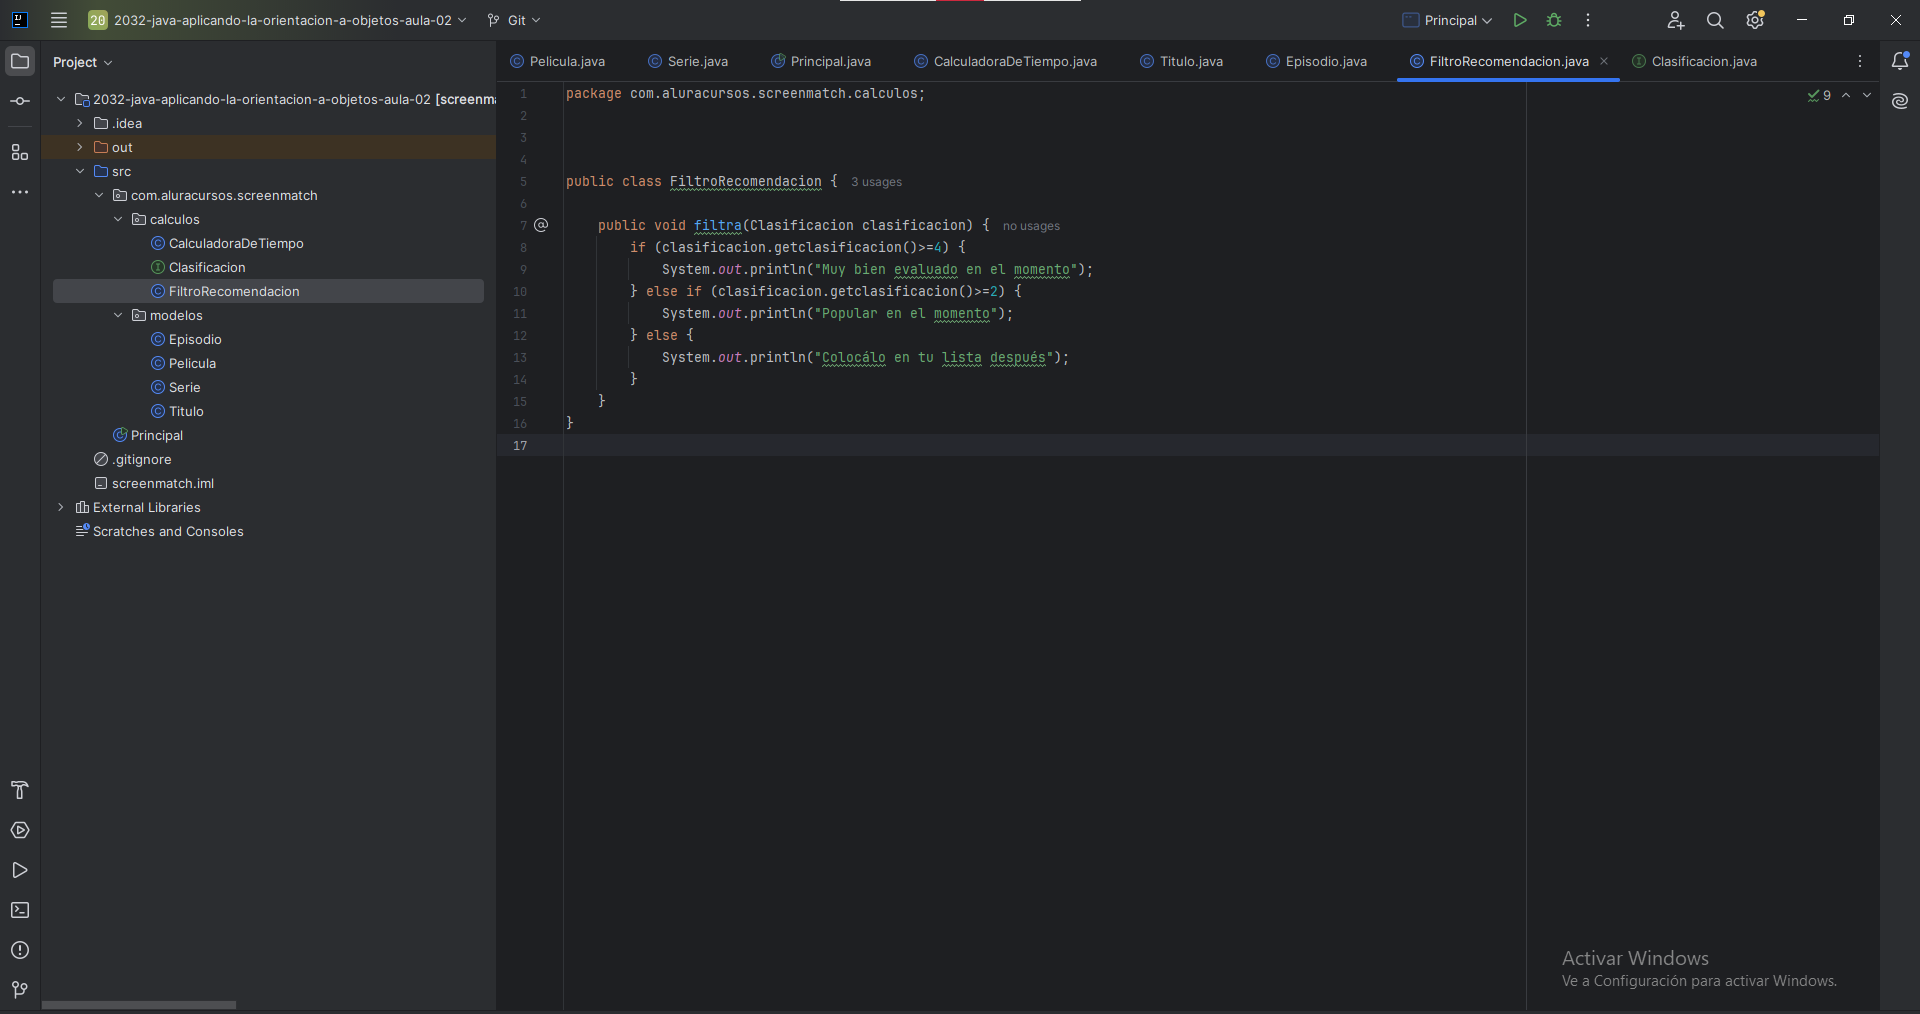Image resolution: width=1920 pixels, height=1014 pixels.
Task: Open the Terminal tool window
Action: click(x=20, y=910)
